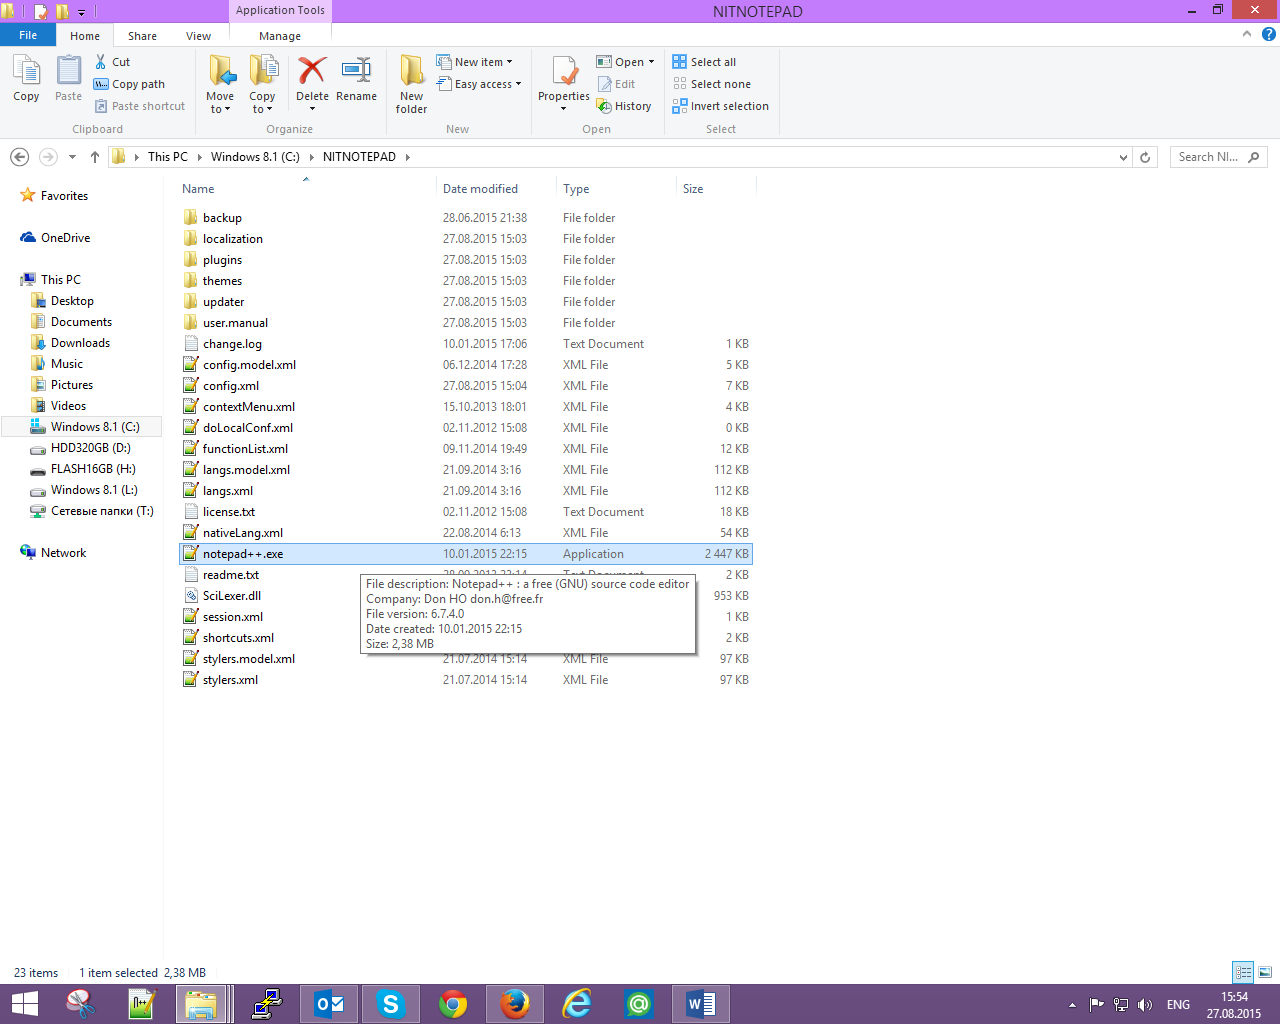Image resolution: width=1280 pixels, height=1024 pixels.
Task: Select the plugins folder
Action: click(x=222, y=260)
